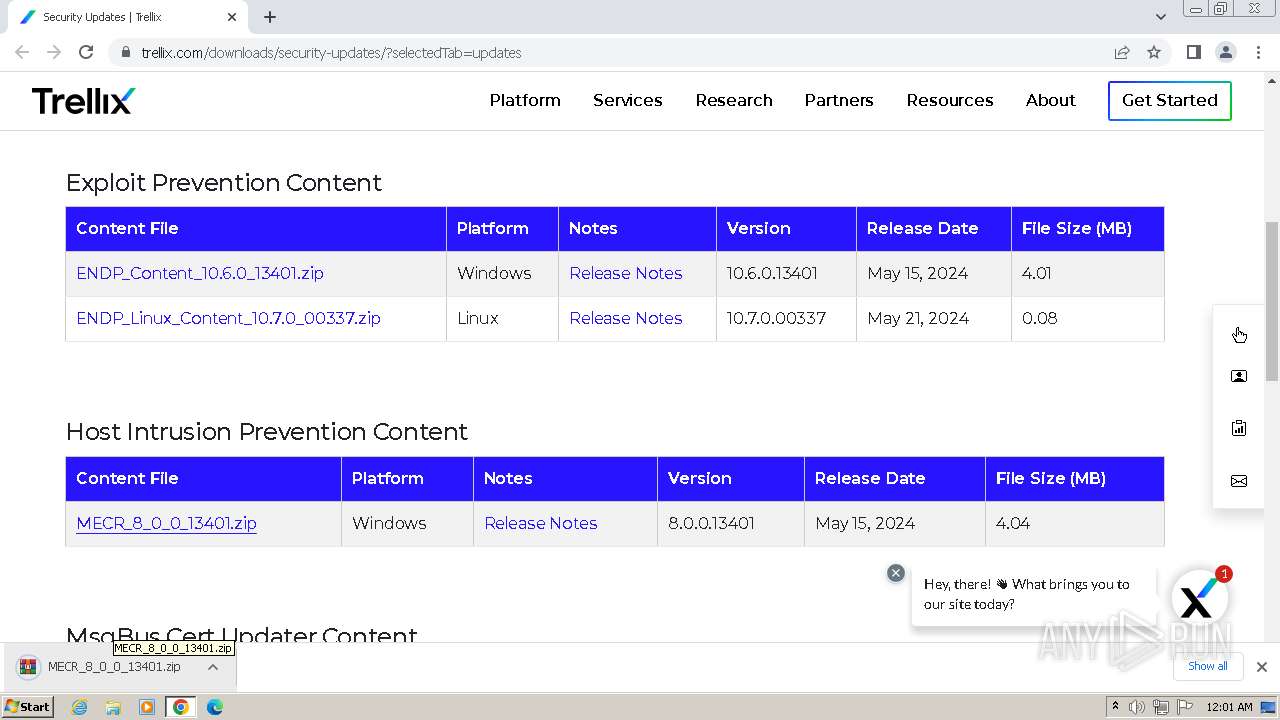Download ENDP_Linux_Content_10.7.0_00337.zip

click(228, 318)
